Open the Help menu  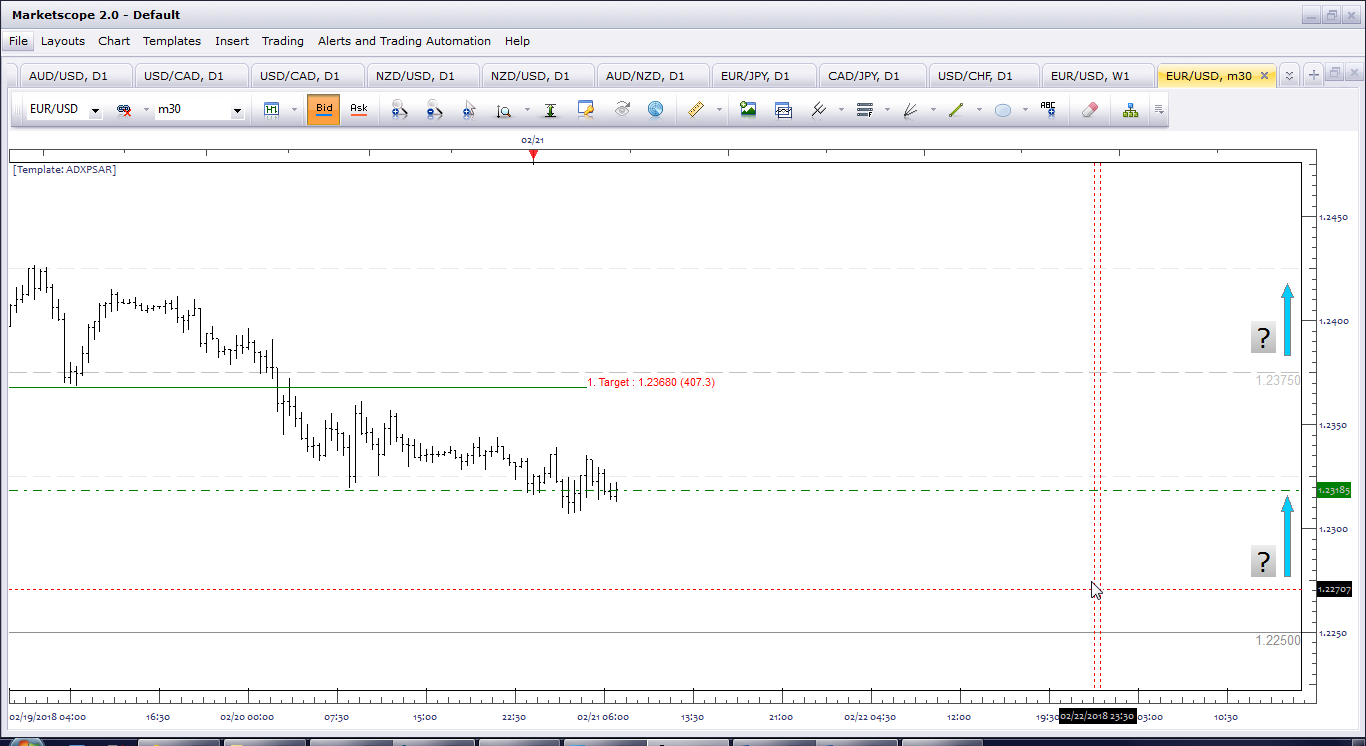[x=517, y=41]
